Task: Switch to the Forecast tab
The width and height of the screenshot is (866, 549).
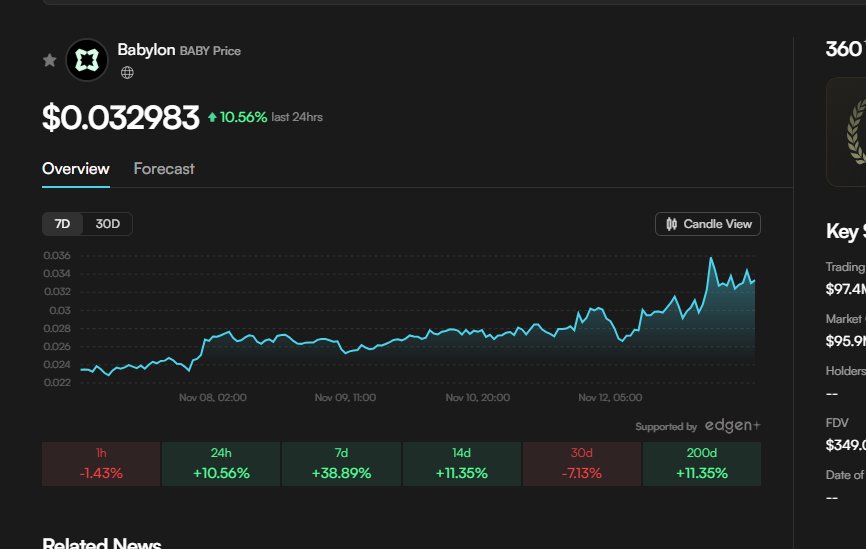Action: point(164,169)
